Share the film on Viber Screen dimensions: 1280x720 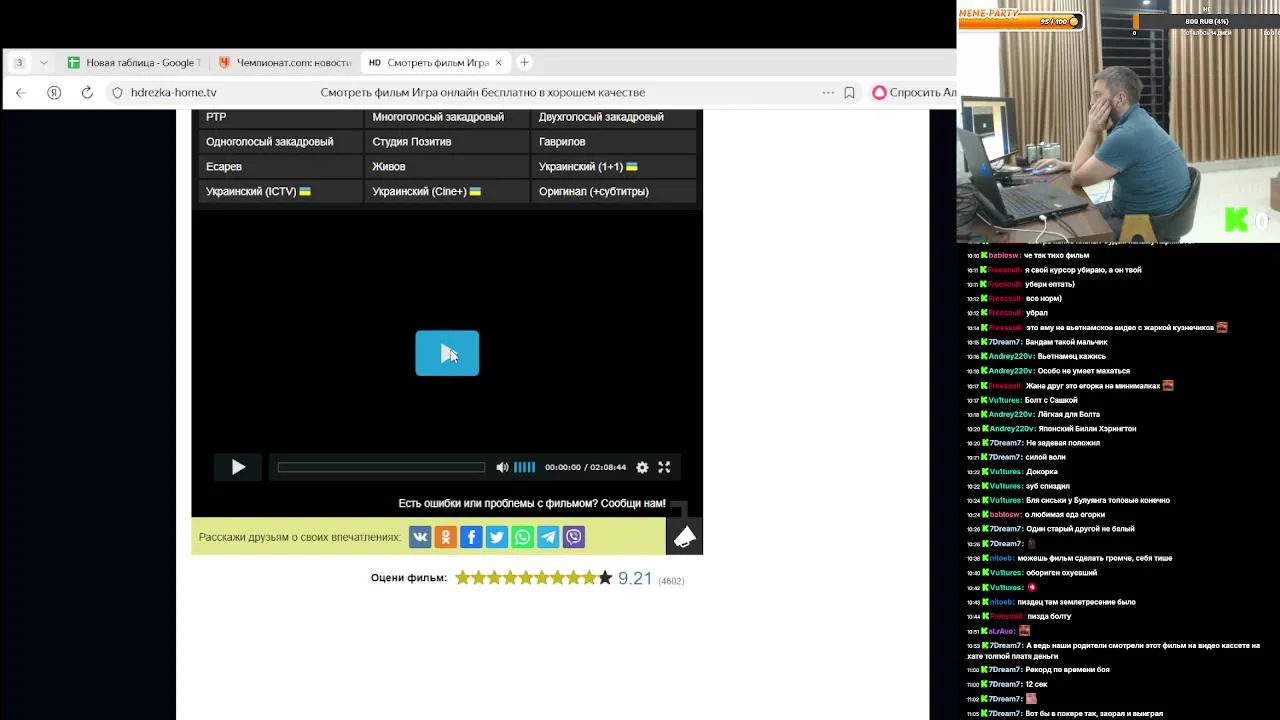(x=574, y=537)
